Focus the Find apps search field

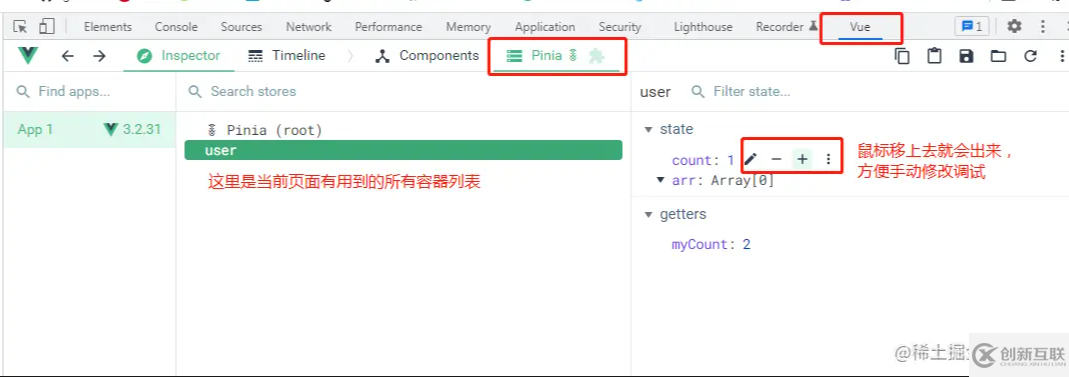(x=89, y=91)
